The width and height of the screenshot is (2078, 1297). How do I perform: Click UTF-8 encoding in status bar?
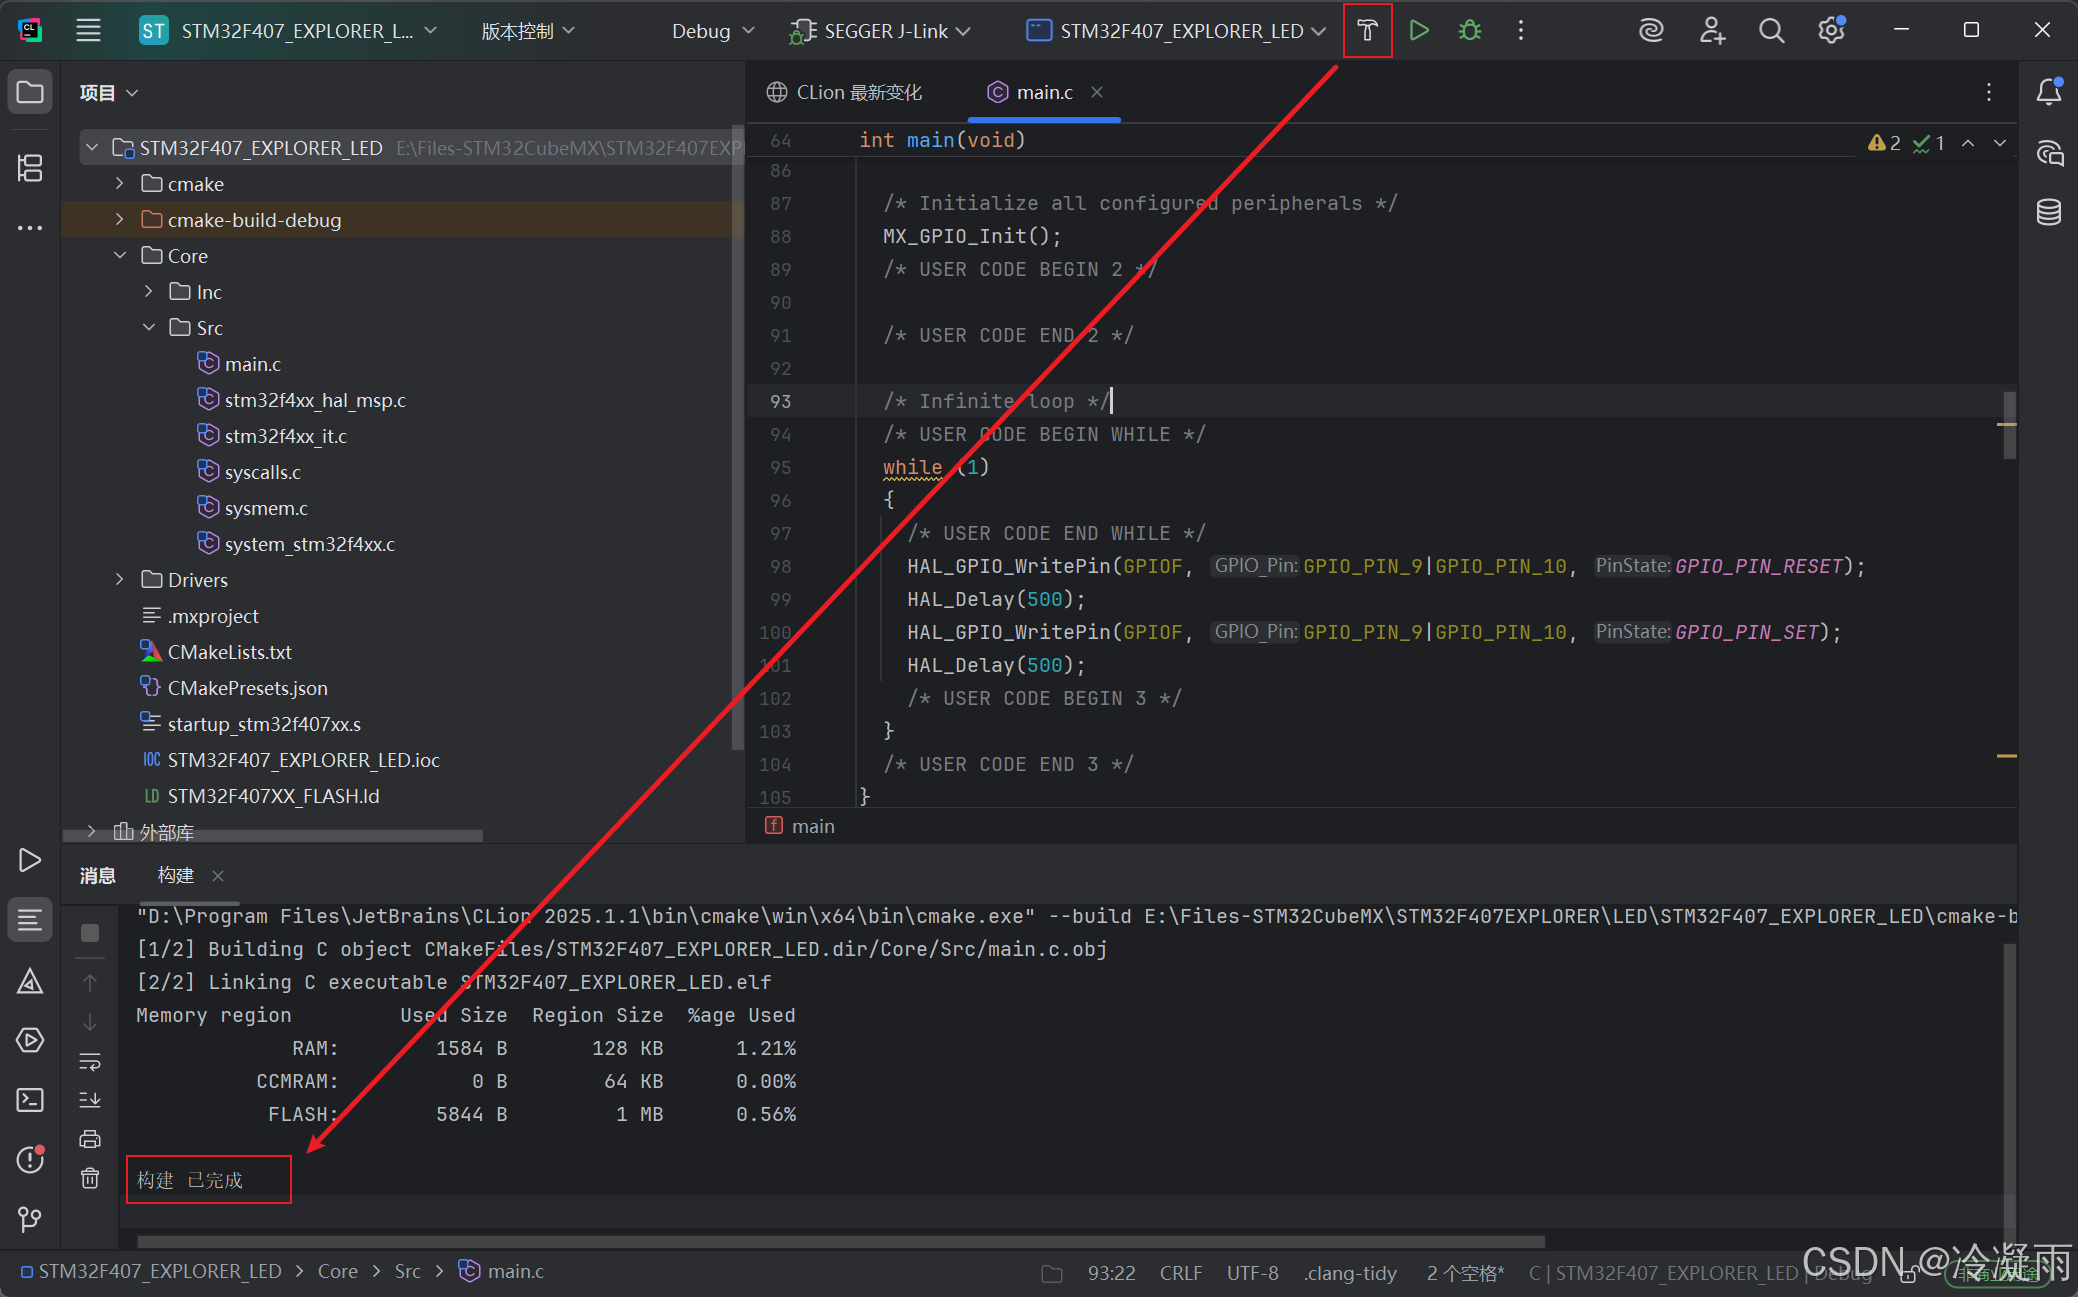tap(1252, 1273)
